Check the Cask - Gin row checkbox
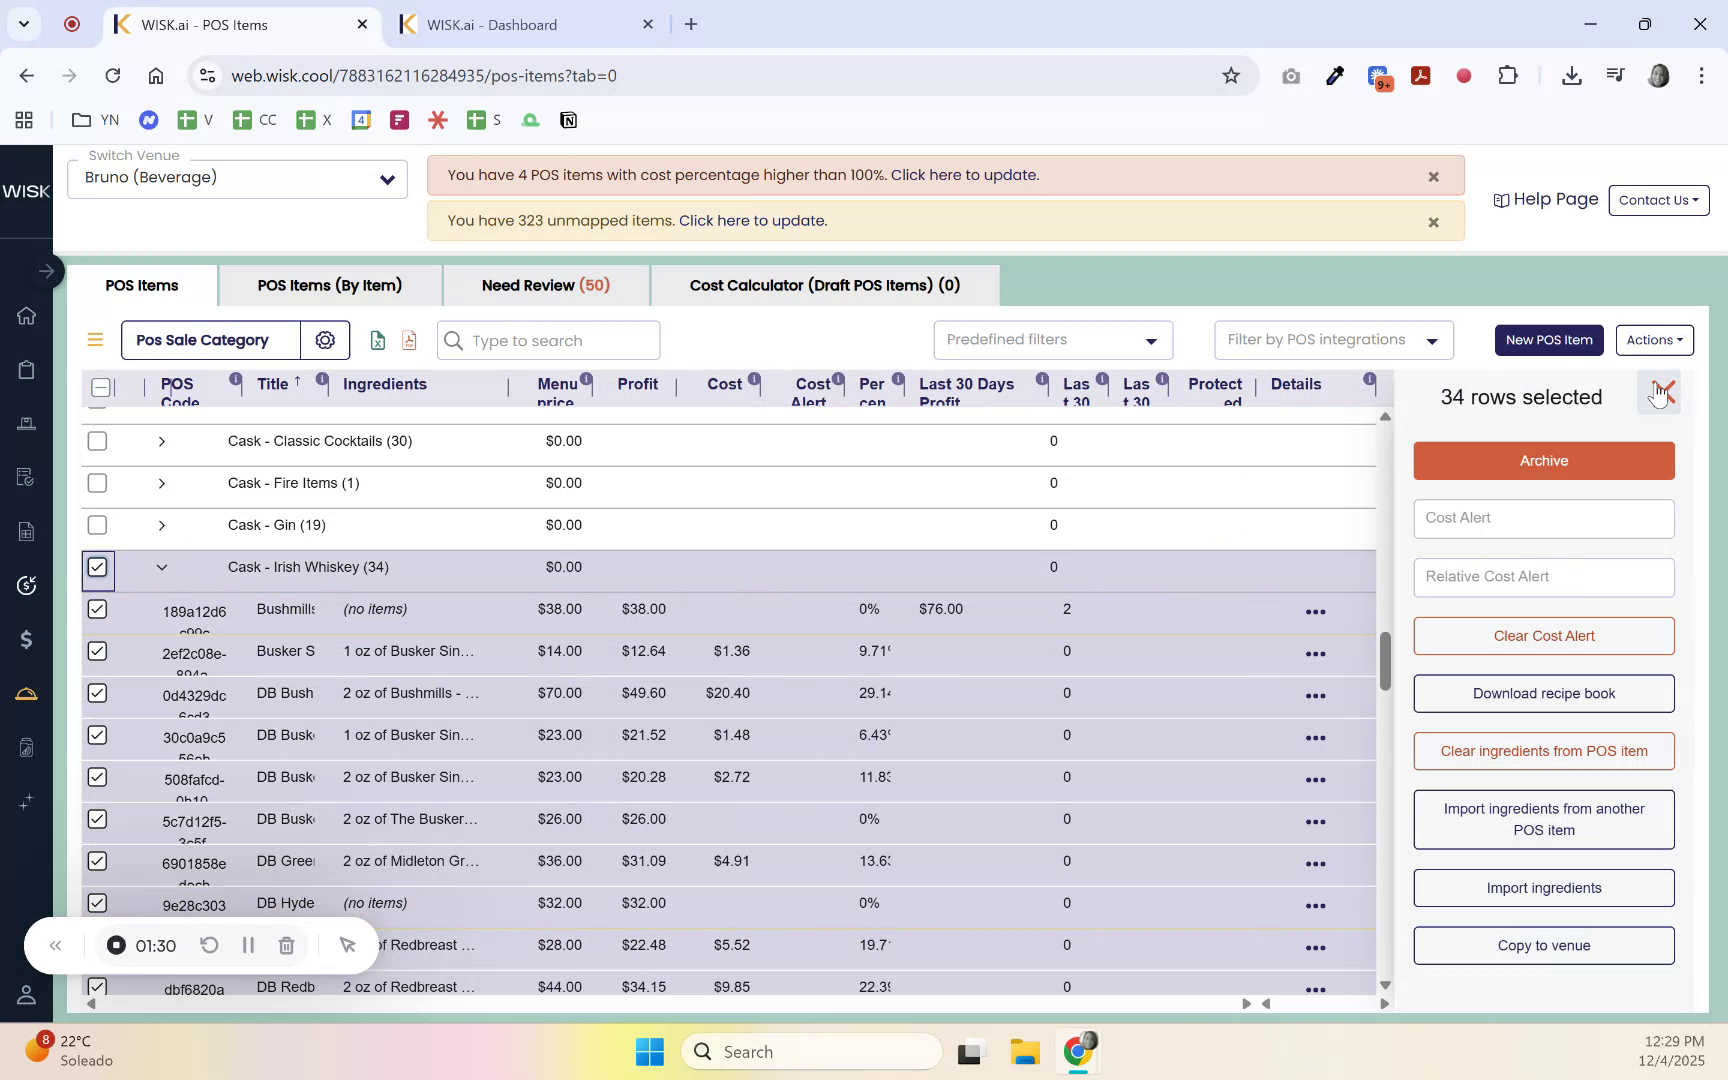The image size is (1728, 1080). pyautogui.click(x=97, y=524)
